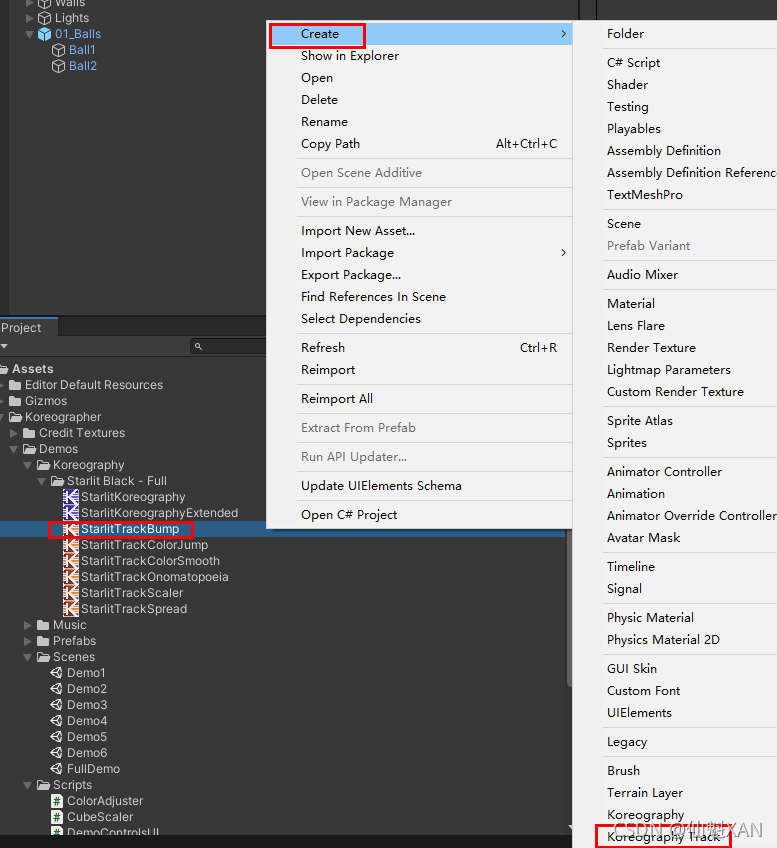Choose Export Package... menu entry
Viewport: 777px width, 848px height.
(420, 275)
